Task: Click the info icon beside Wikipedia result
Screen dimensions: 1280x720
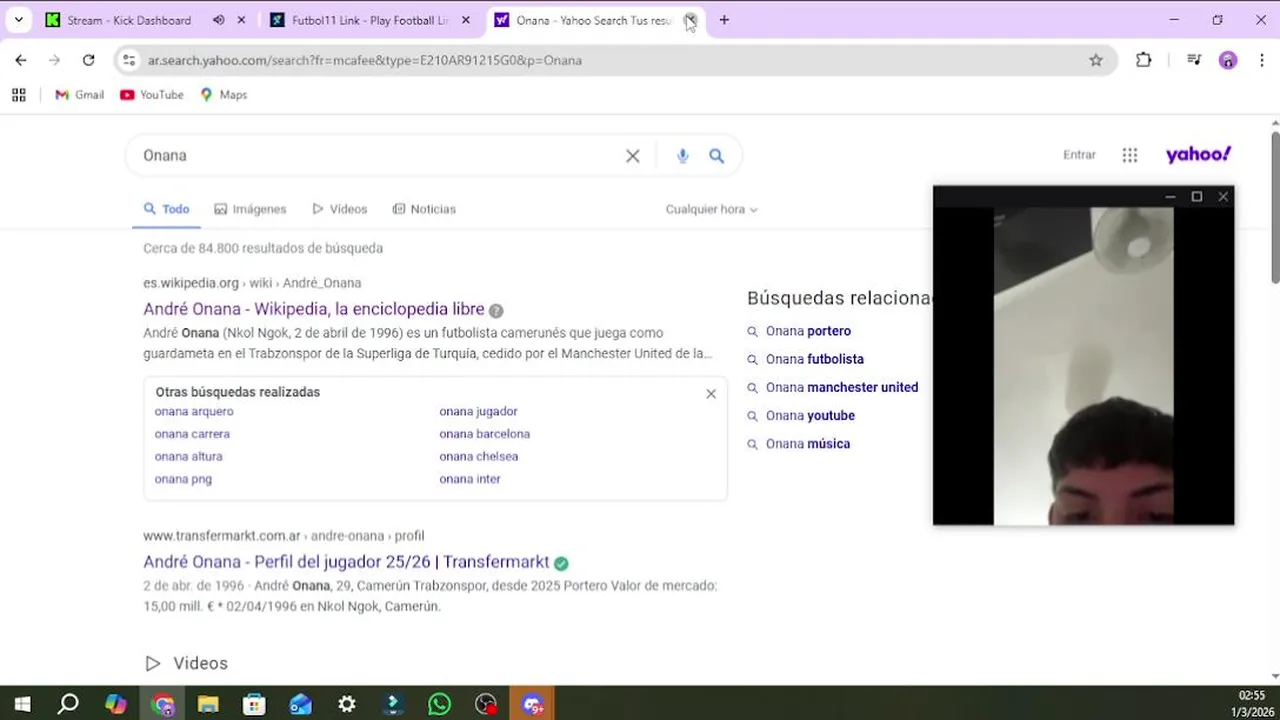Action: (x=496, y=311)
